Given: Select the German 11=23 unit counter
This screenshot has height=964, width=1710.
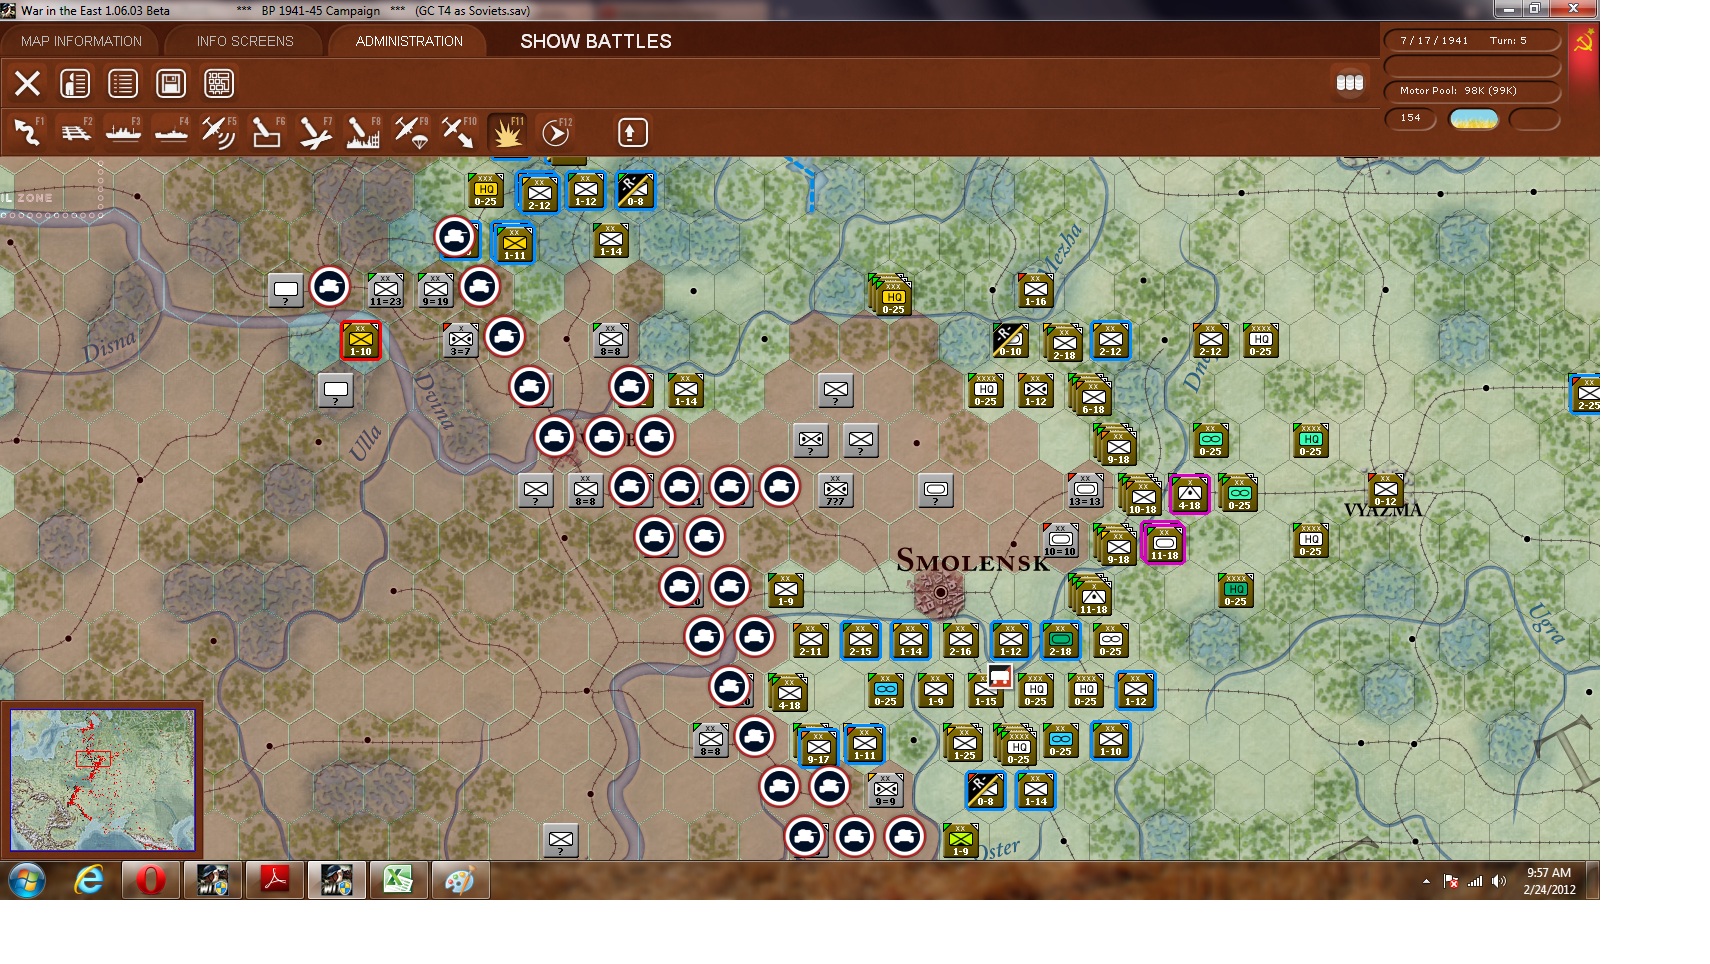Looking at the screenshot, I should pos(385,290).
